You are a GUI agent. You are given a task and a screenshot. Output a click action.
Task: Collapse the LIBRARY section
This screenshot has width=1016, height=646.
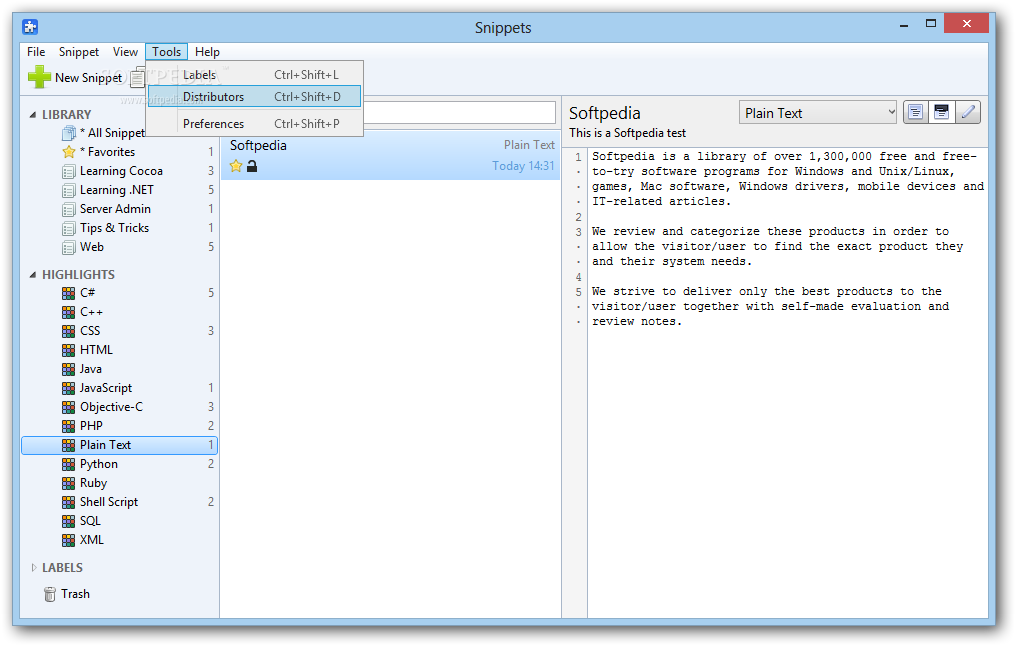pyautogui.click(x=32, y=115)
